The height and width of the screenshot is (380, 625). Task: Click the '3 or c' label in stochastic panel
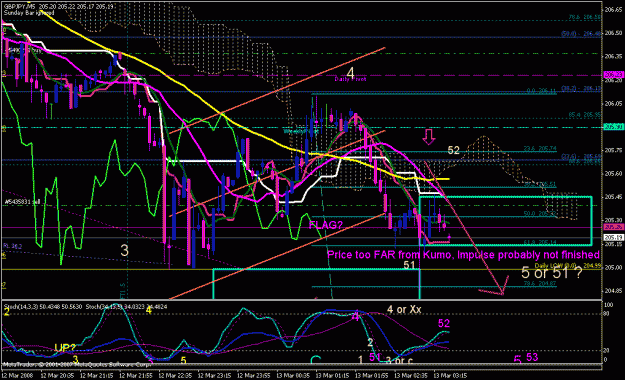click(x=399, y=361)
